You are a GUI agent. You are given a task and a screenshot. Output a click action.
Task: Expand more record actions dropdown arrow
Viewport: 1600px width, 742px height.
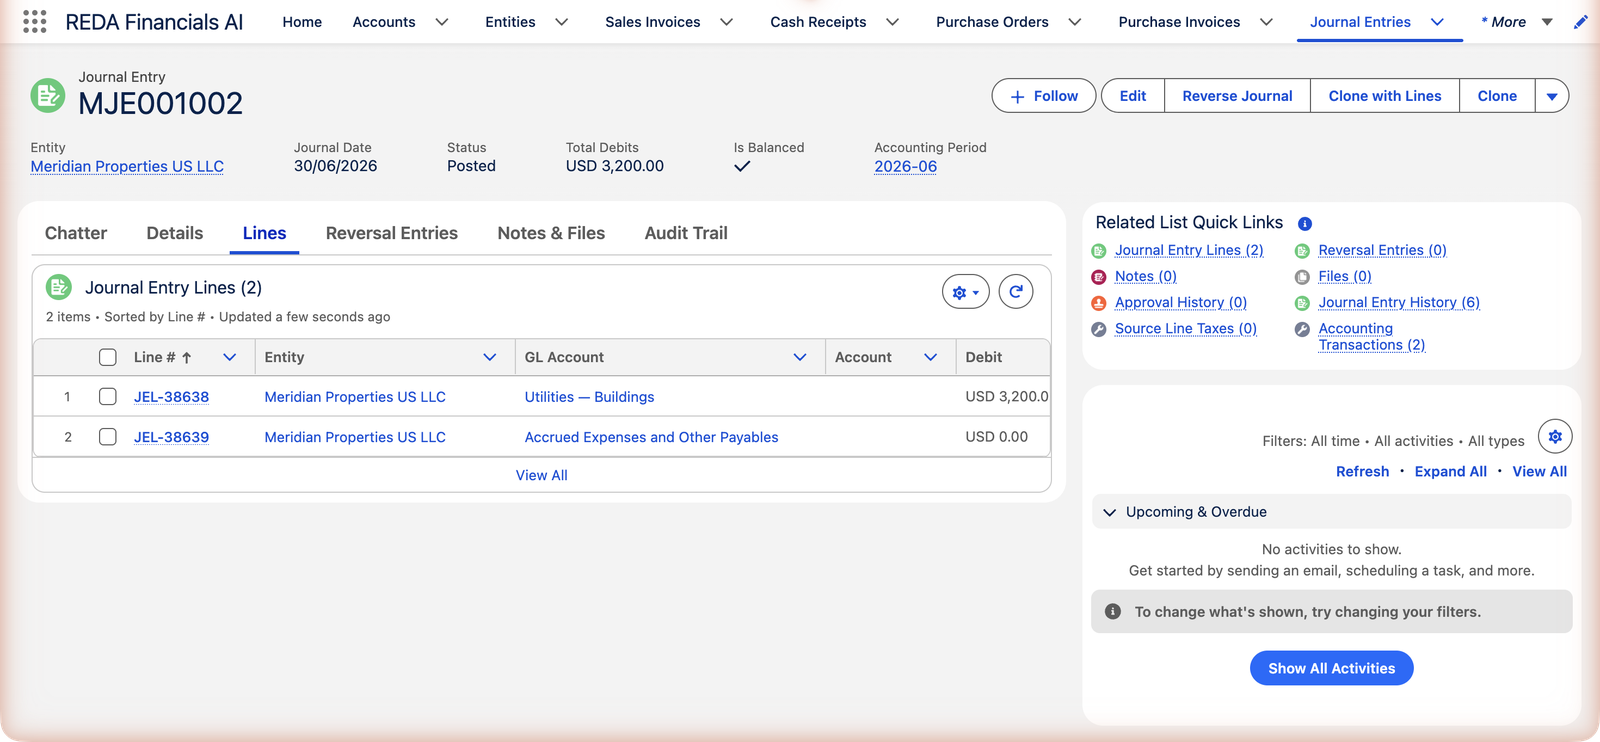tap(1552, 96)
